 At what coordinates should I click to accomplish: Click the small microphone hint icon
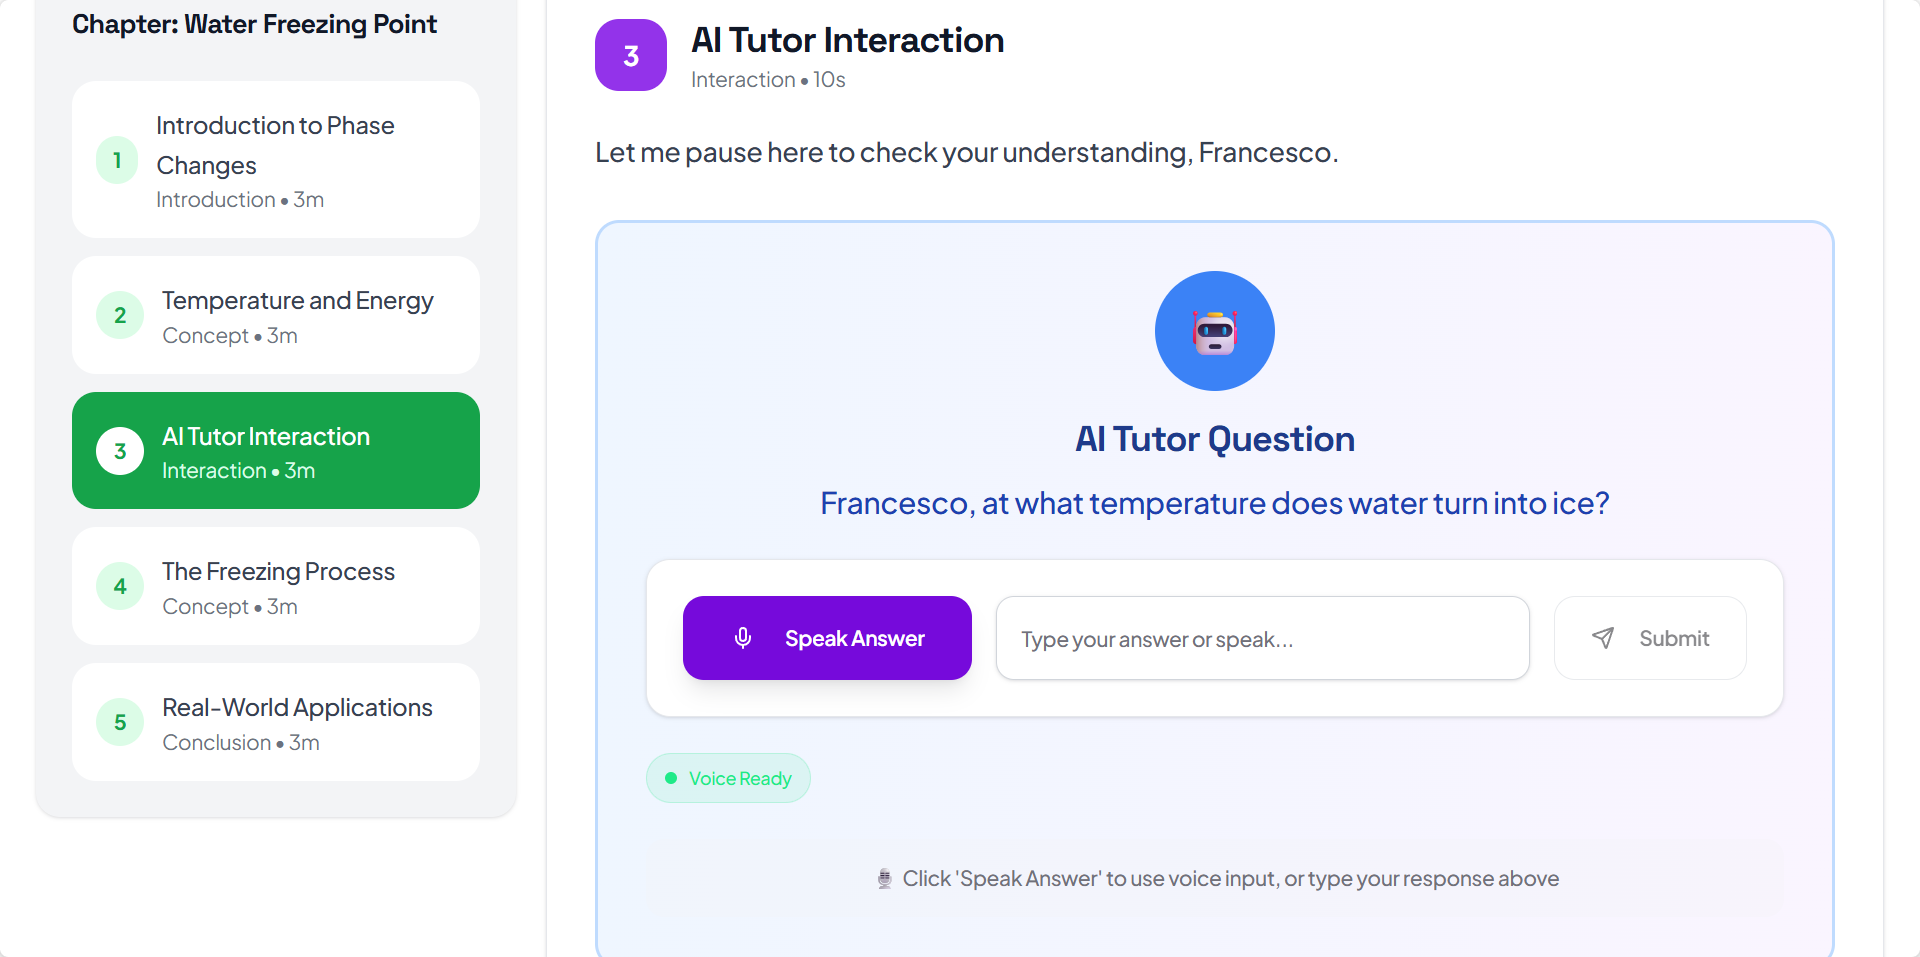[x=884, y=879]
